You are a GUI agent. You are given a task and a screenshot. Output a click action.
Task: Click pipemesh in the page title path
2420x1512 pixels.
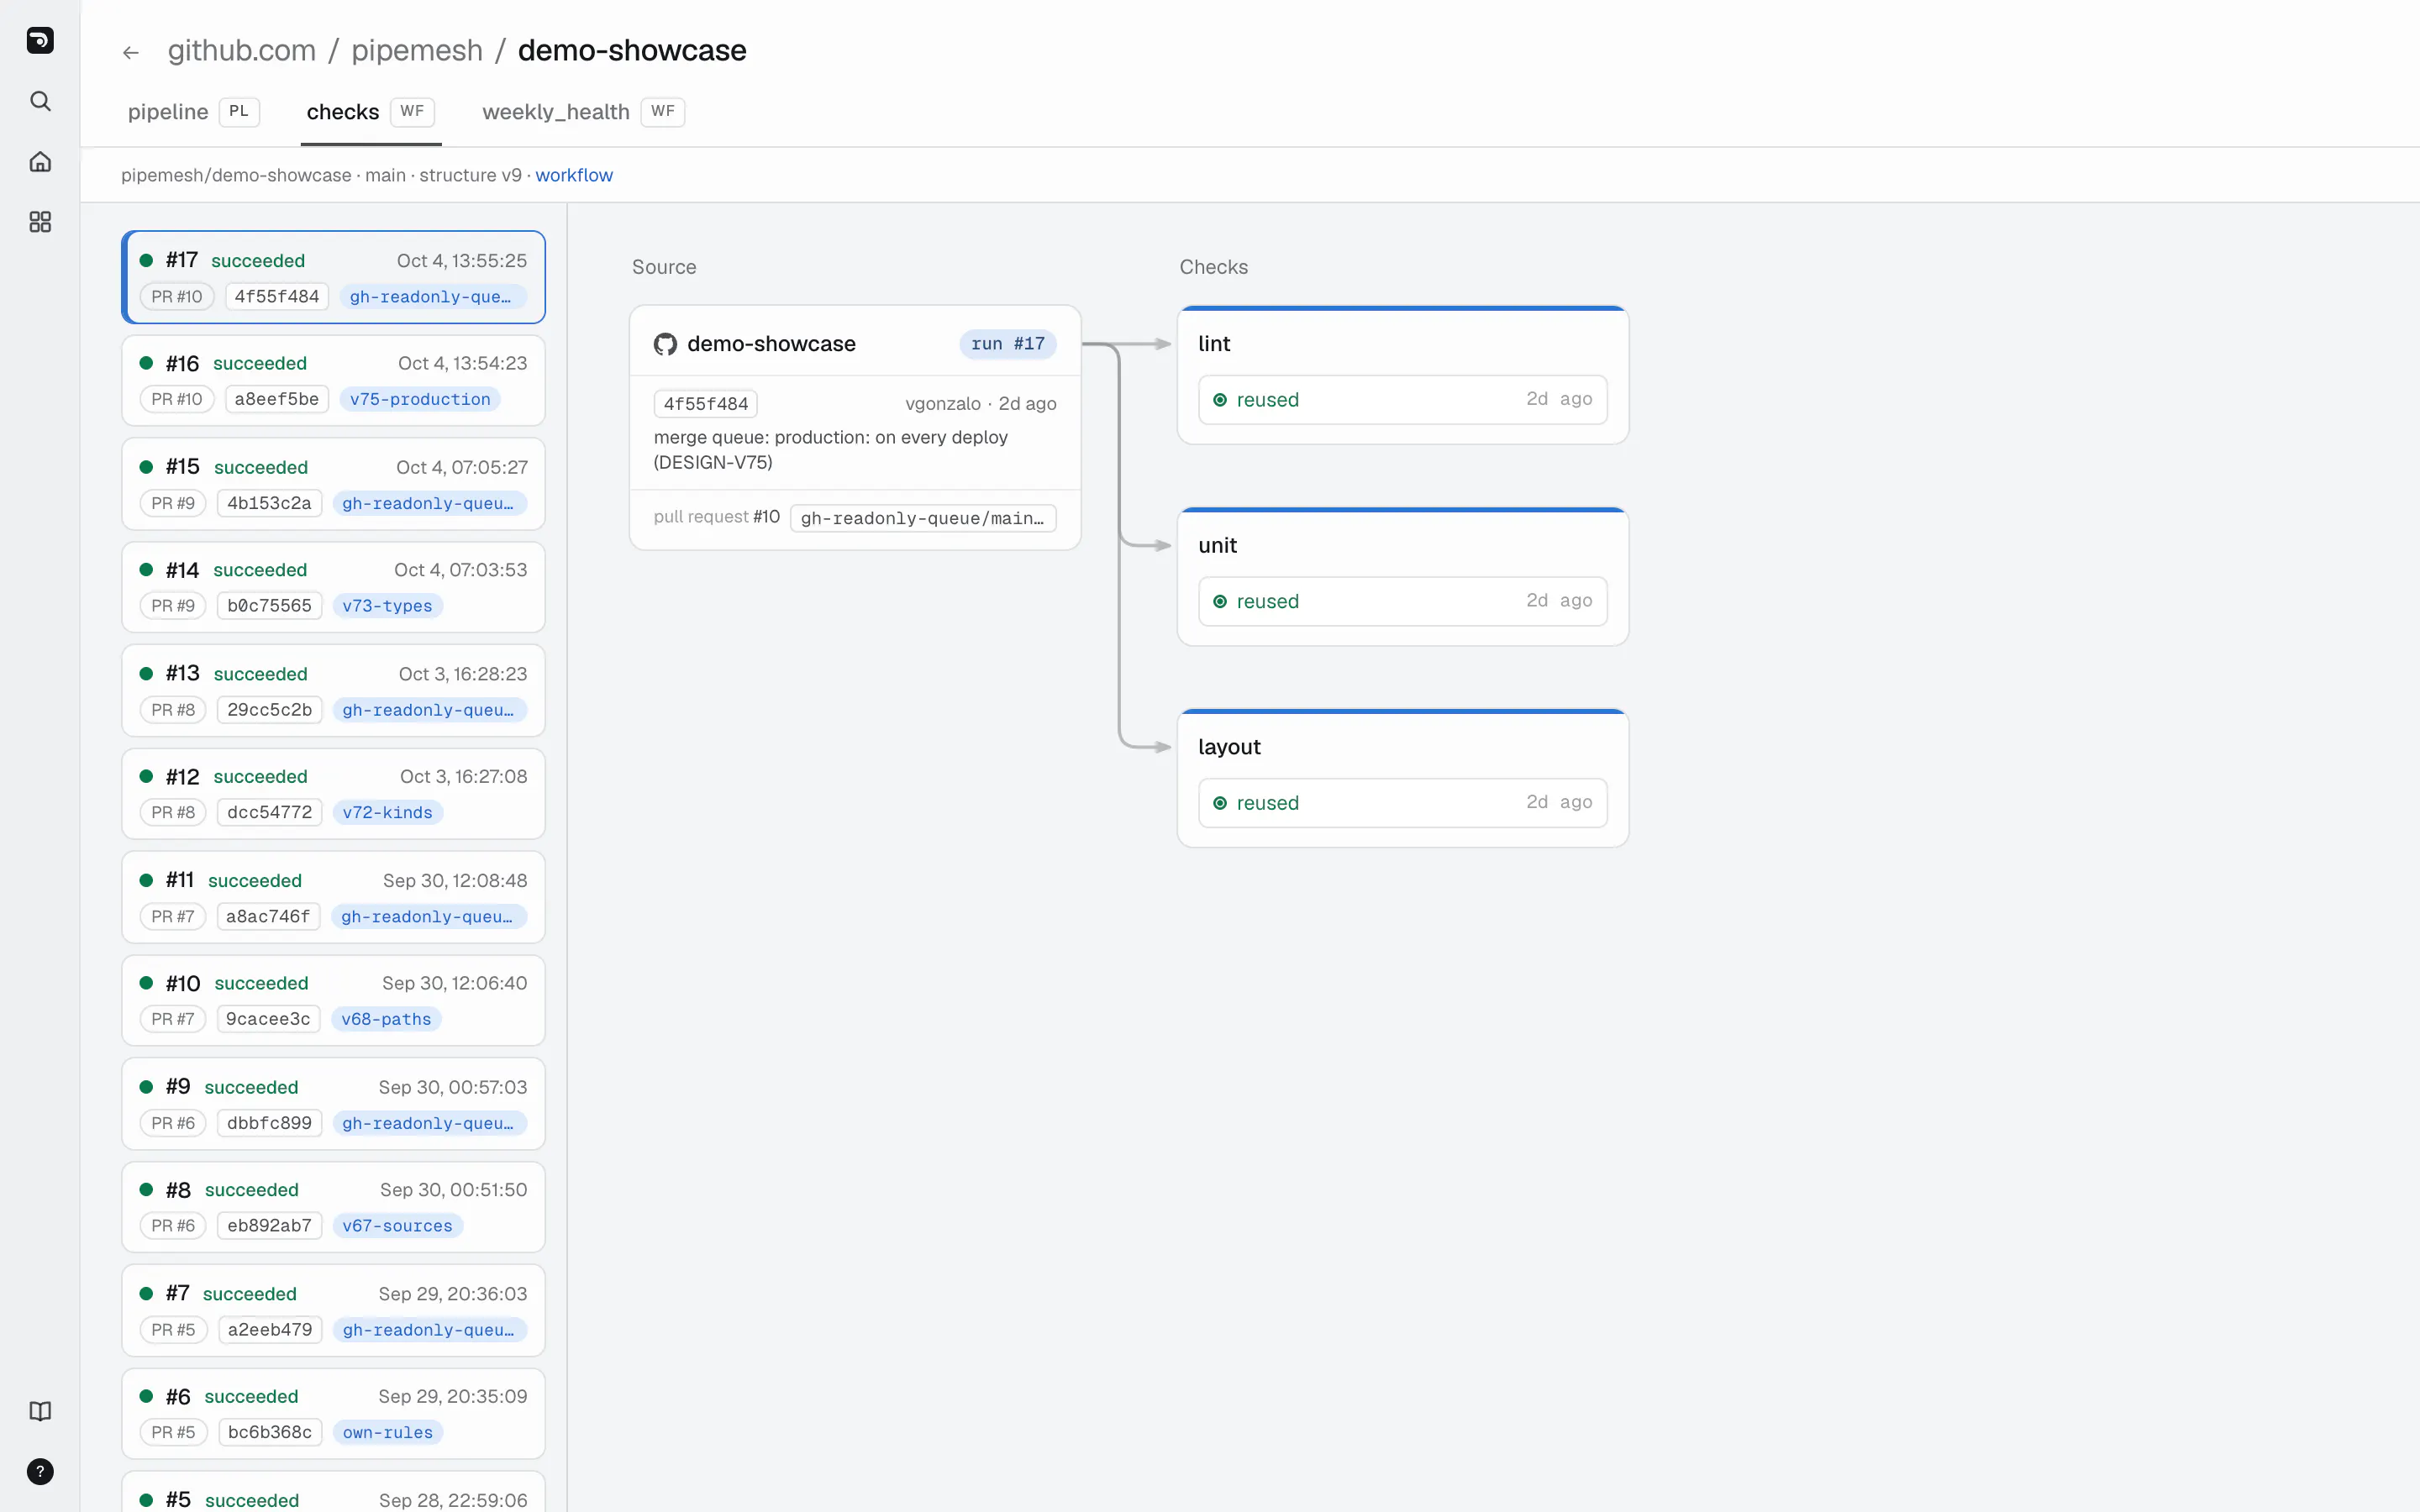click(x=417, y=50)
